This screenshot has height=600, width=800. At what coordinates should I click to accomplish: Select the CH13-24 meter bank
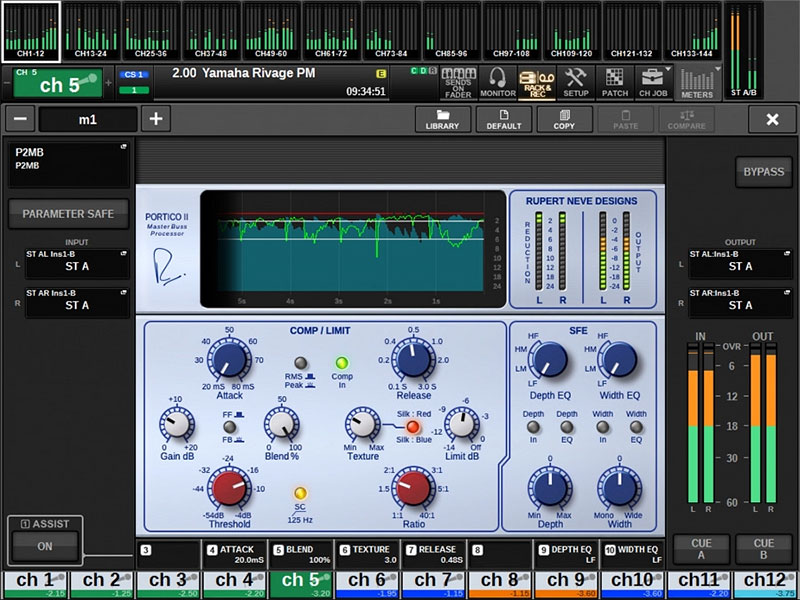[91, 31]
